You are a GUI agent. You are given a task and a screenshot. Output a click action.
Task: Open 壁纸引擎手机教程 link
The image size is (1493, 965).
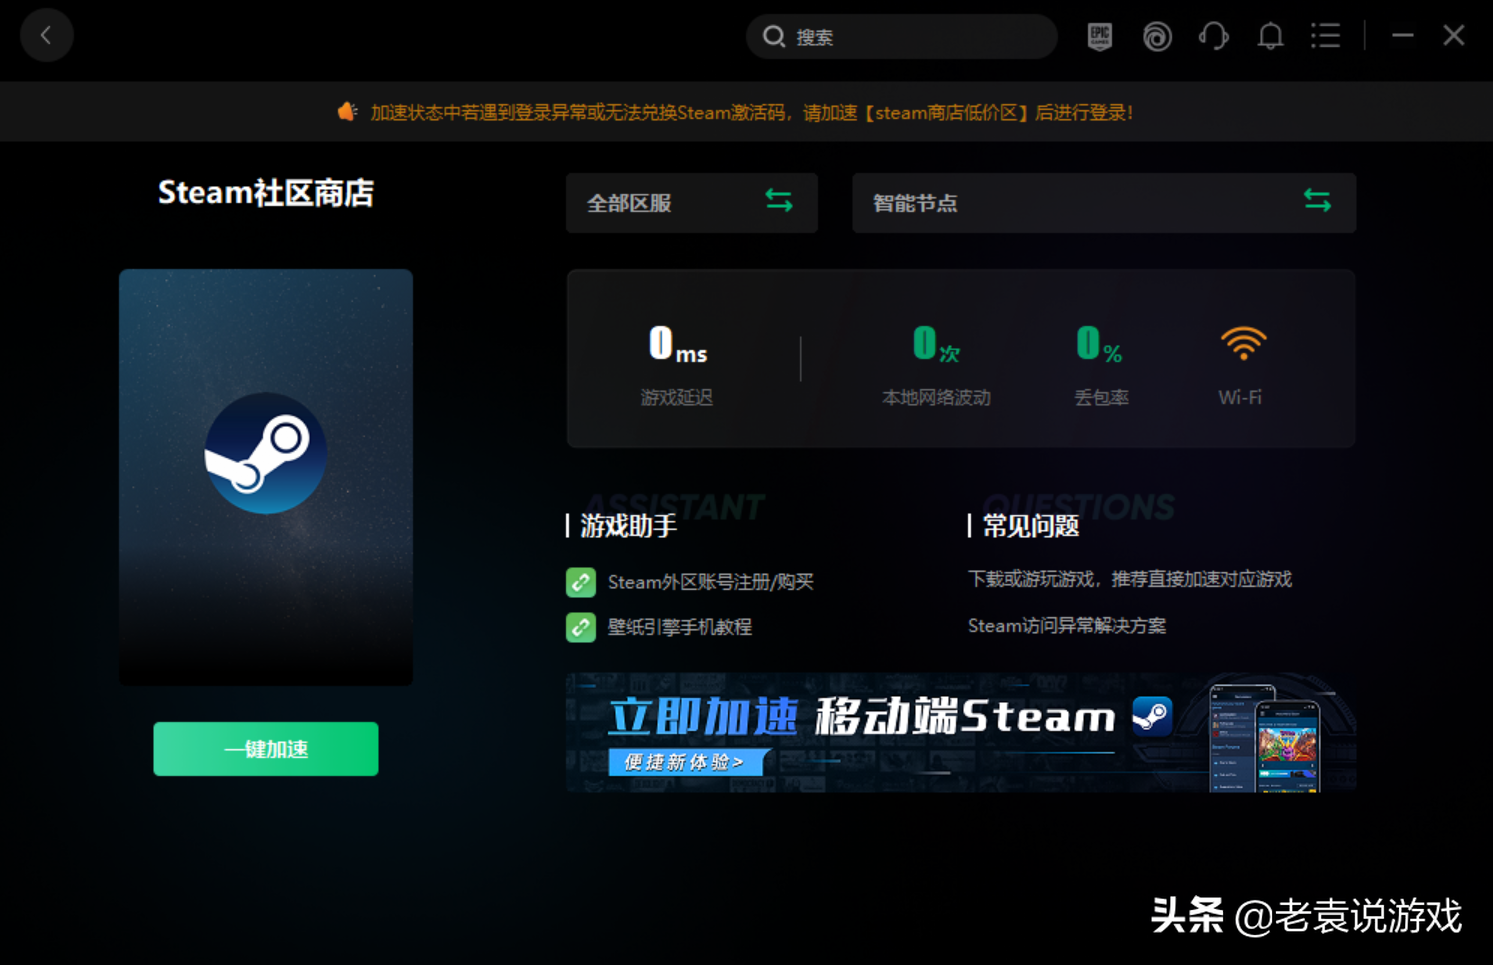680,627
